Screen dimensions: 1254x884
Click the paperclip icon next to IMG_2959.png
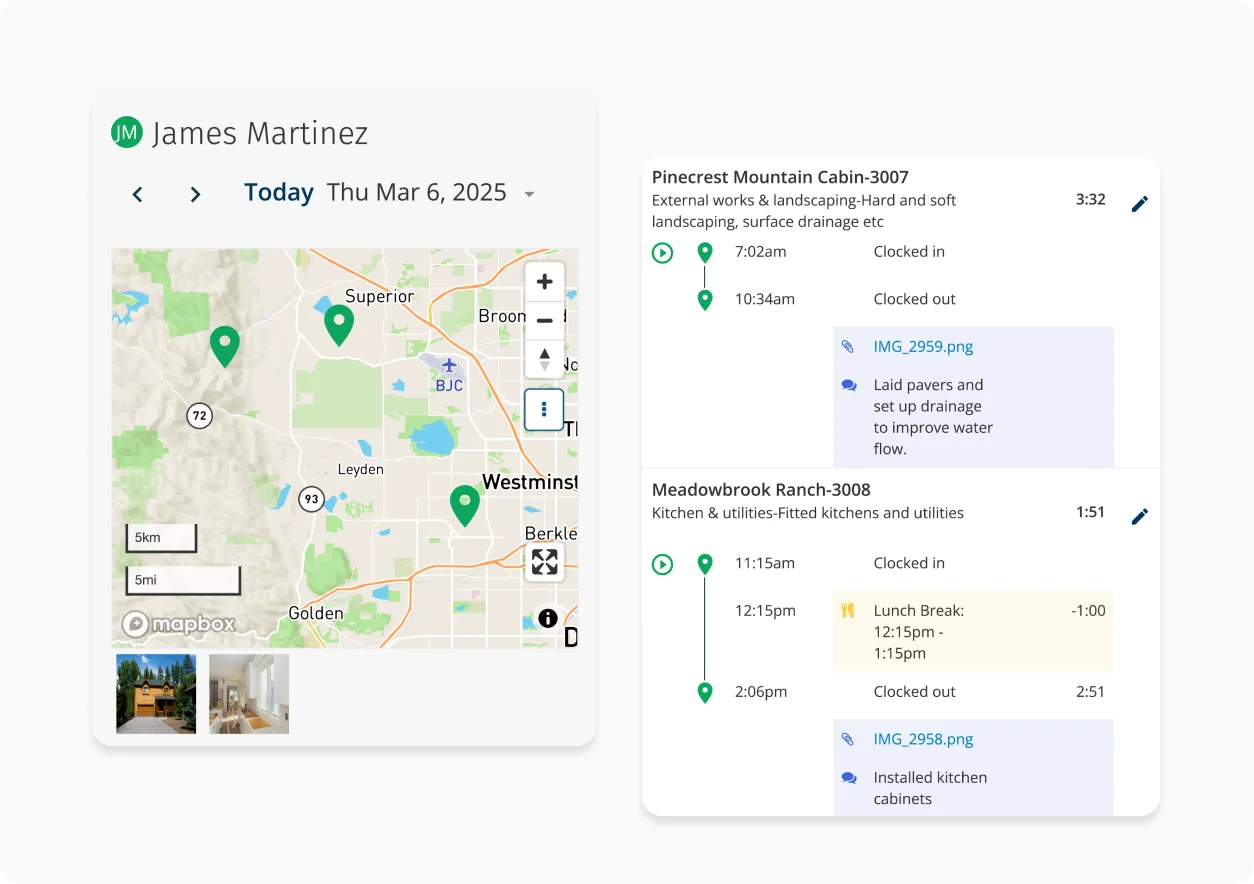tap(849, 346)
